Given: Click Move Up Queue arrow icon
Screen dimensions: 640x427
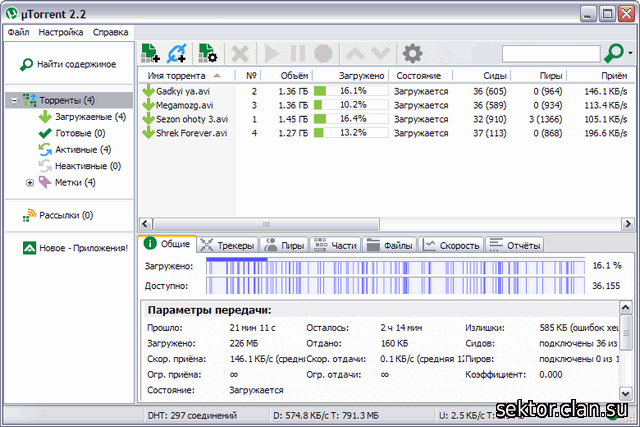Looking at the screenshot, I should (x=355, y=53).
